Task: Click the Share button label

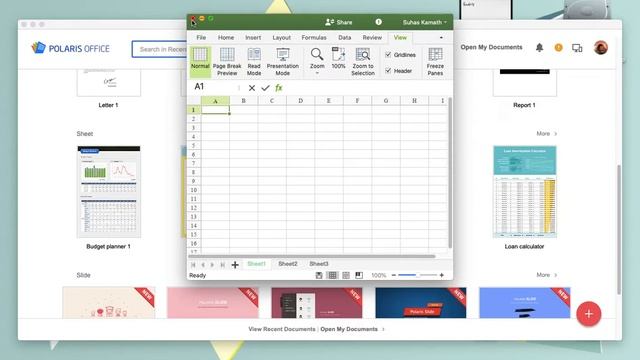Action: pyautogui.click(x=344, y=22)
